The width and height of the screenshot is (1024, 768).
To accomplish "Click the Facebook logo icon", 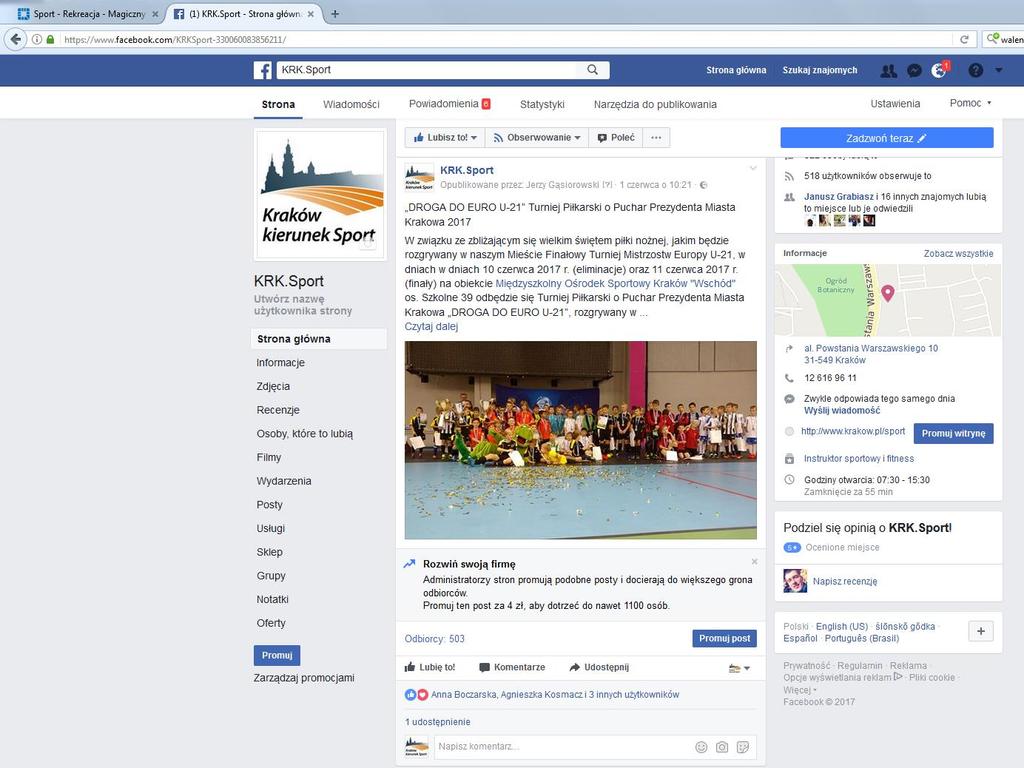I will [263, 70].
